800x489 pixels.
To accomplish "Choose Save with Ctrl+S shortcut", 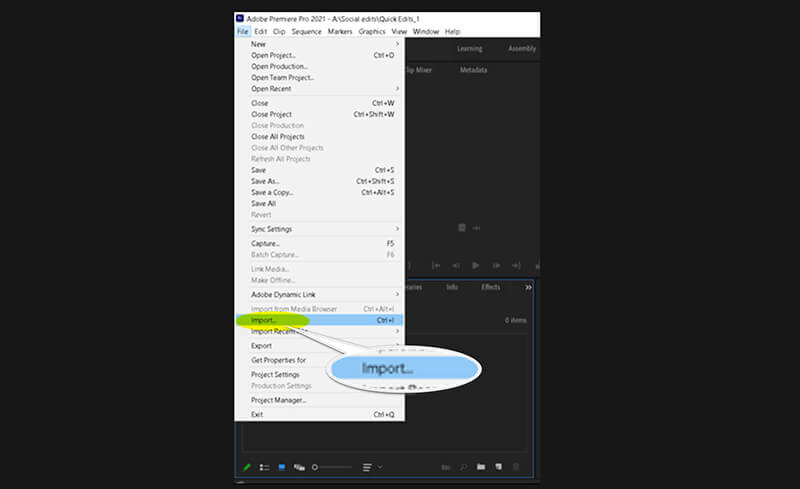I will coord(319,170).
